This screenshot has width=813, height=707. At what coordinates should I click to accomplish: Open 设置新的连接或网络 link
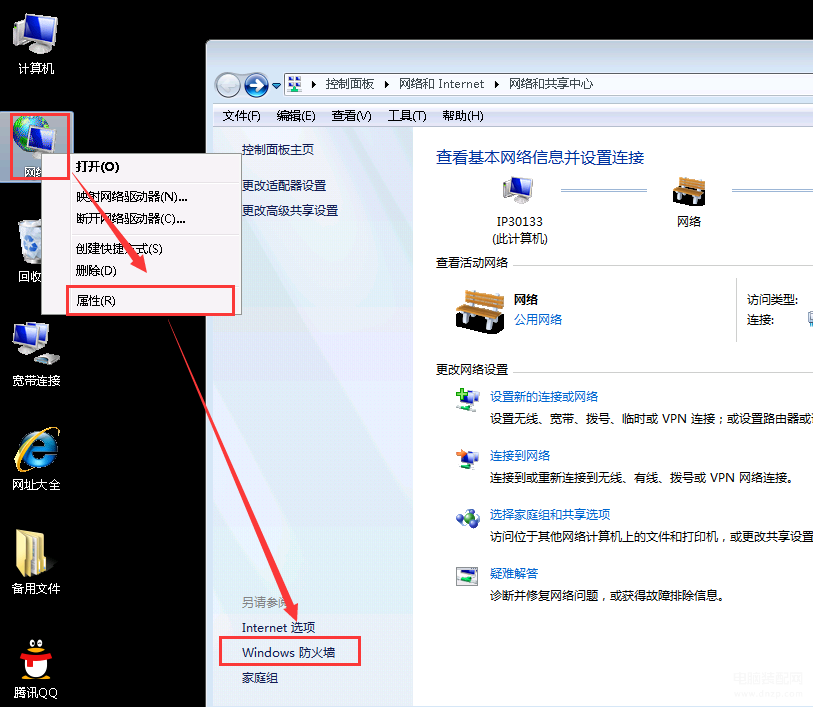click(x=544, y=397)
